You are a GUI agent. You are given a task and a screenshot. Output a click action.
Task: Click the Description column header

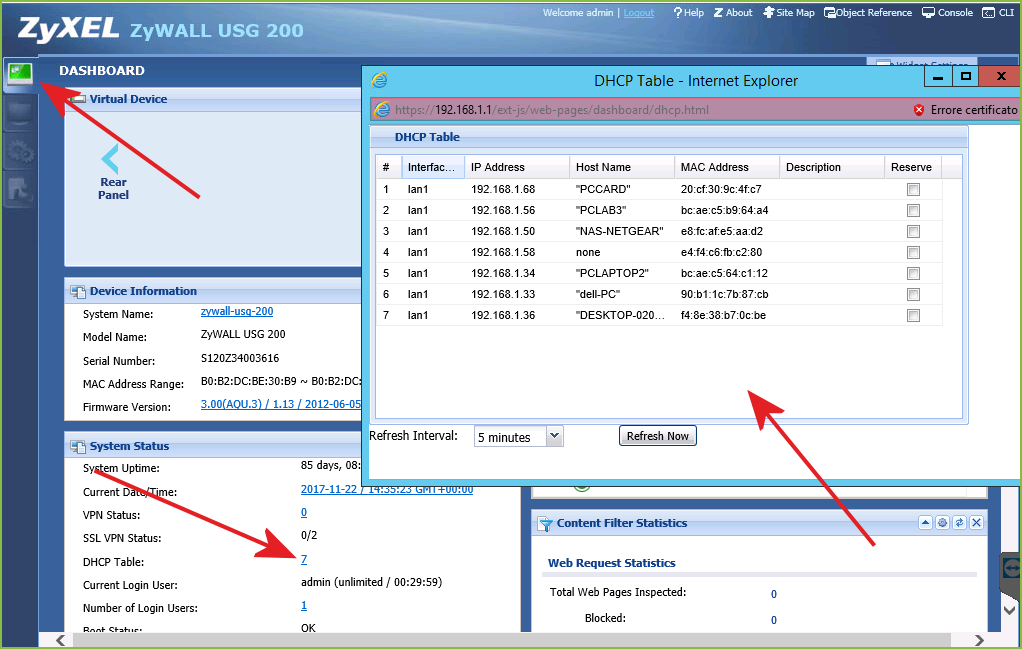(832, 167)
